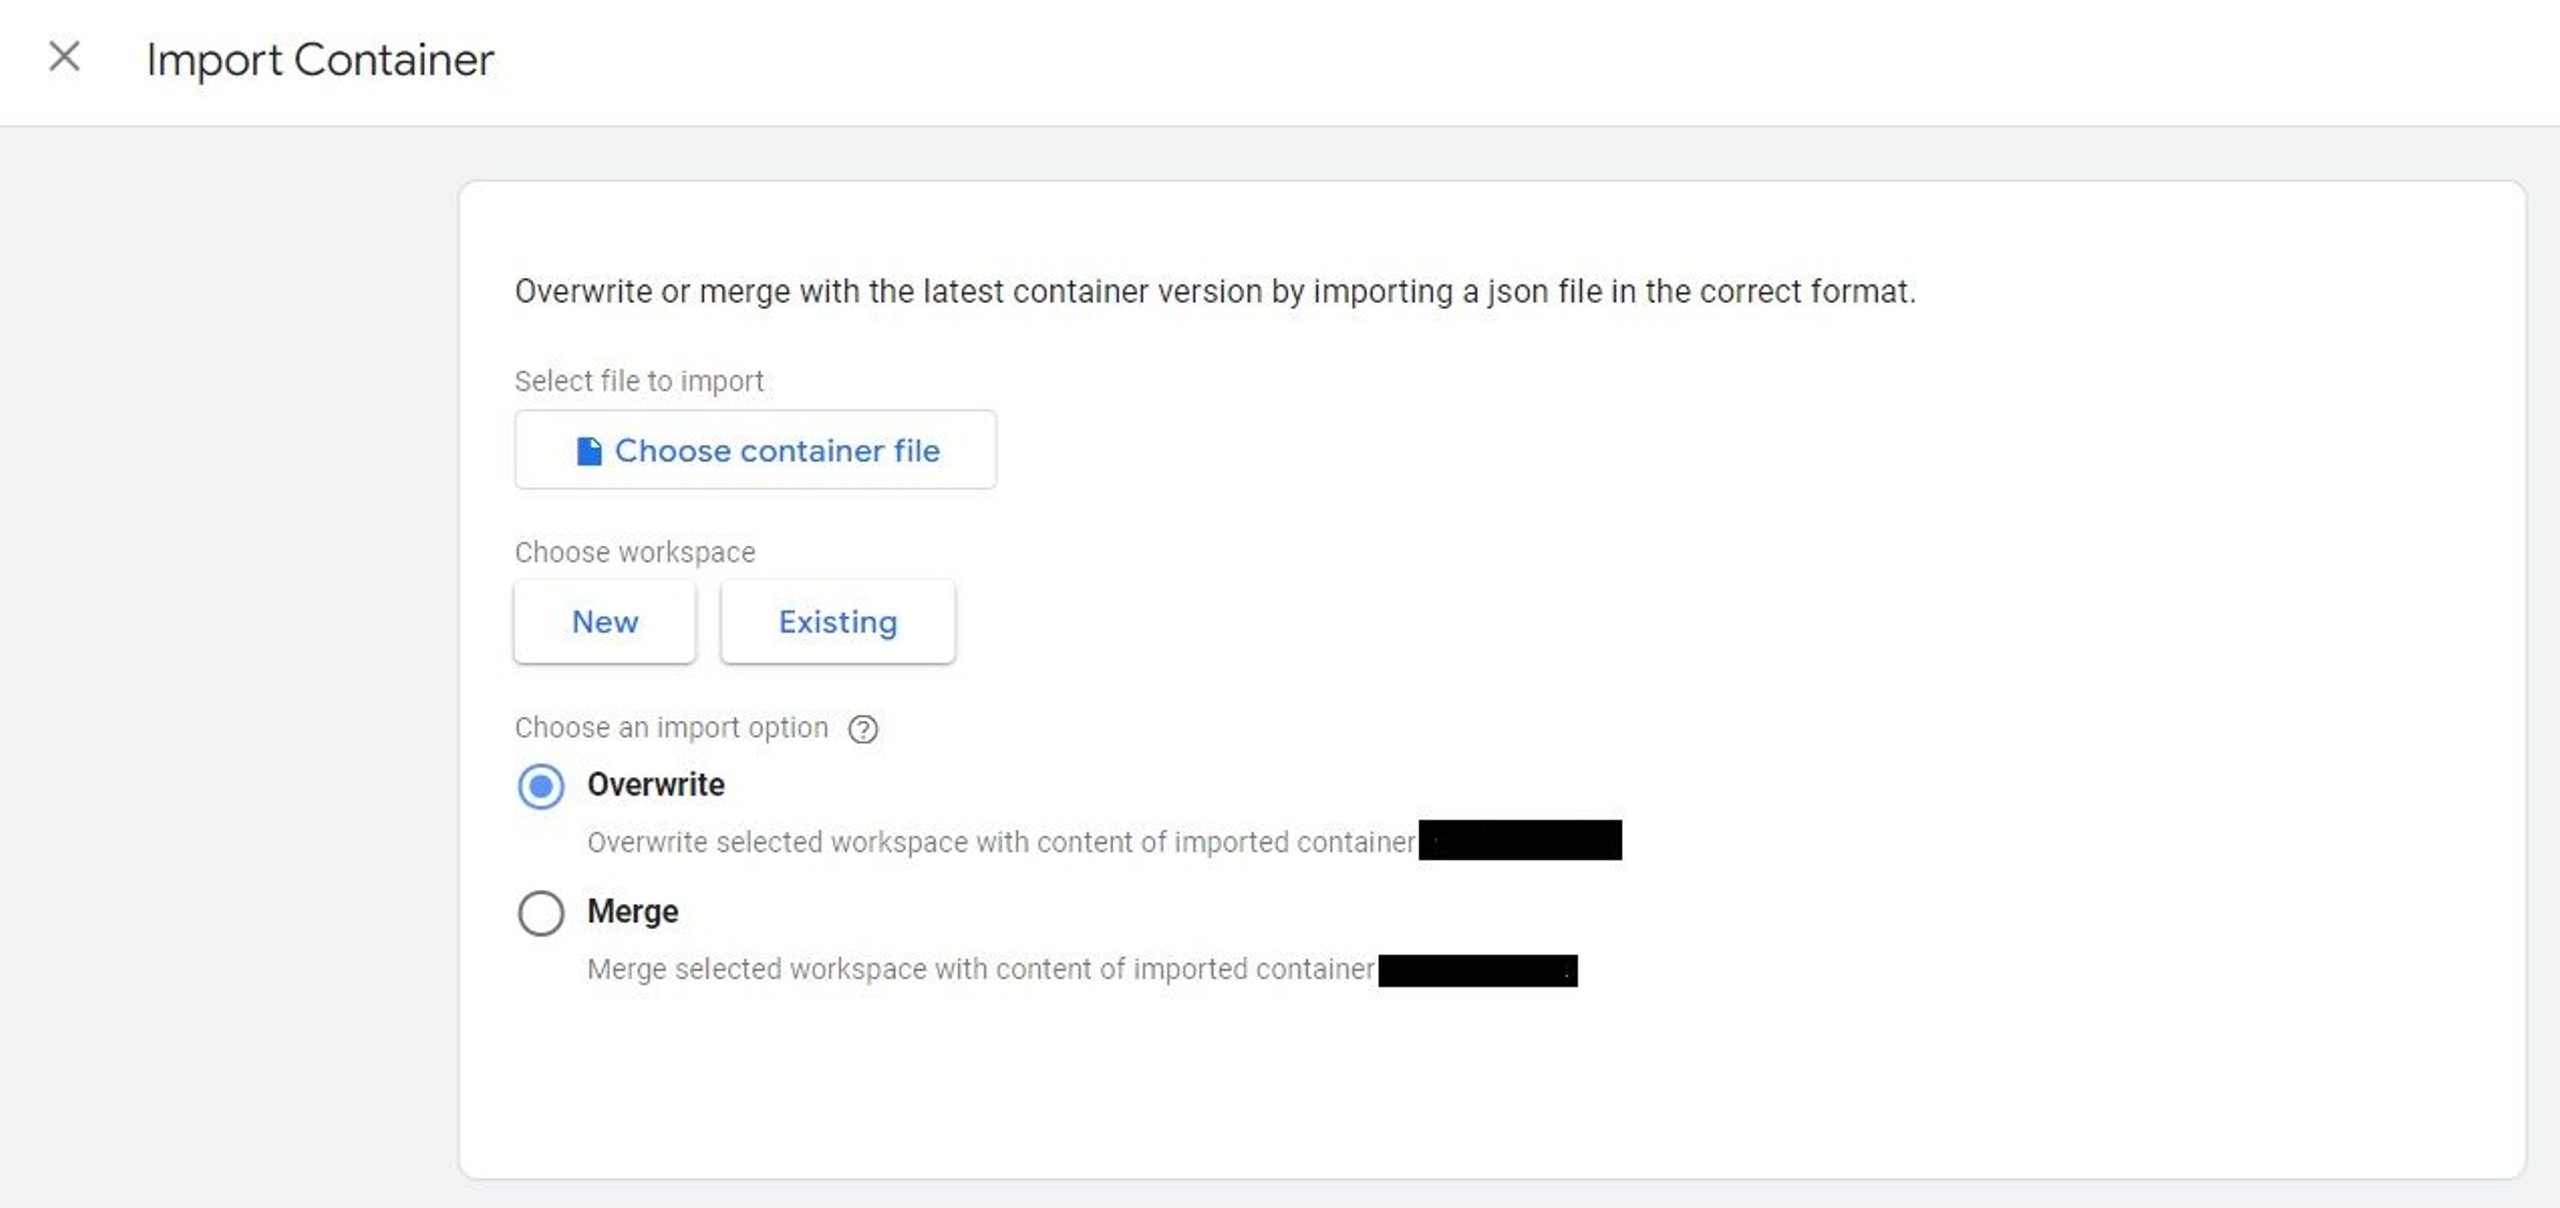Click the Merge selected workspace description text
2560x1208 pixels.
coord(980,969)
